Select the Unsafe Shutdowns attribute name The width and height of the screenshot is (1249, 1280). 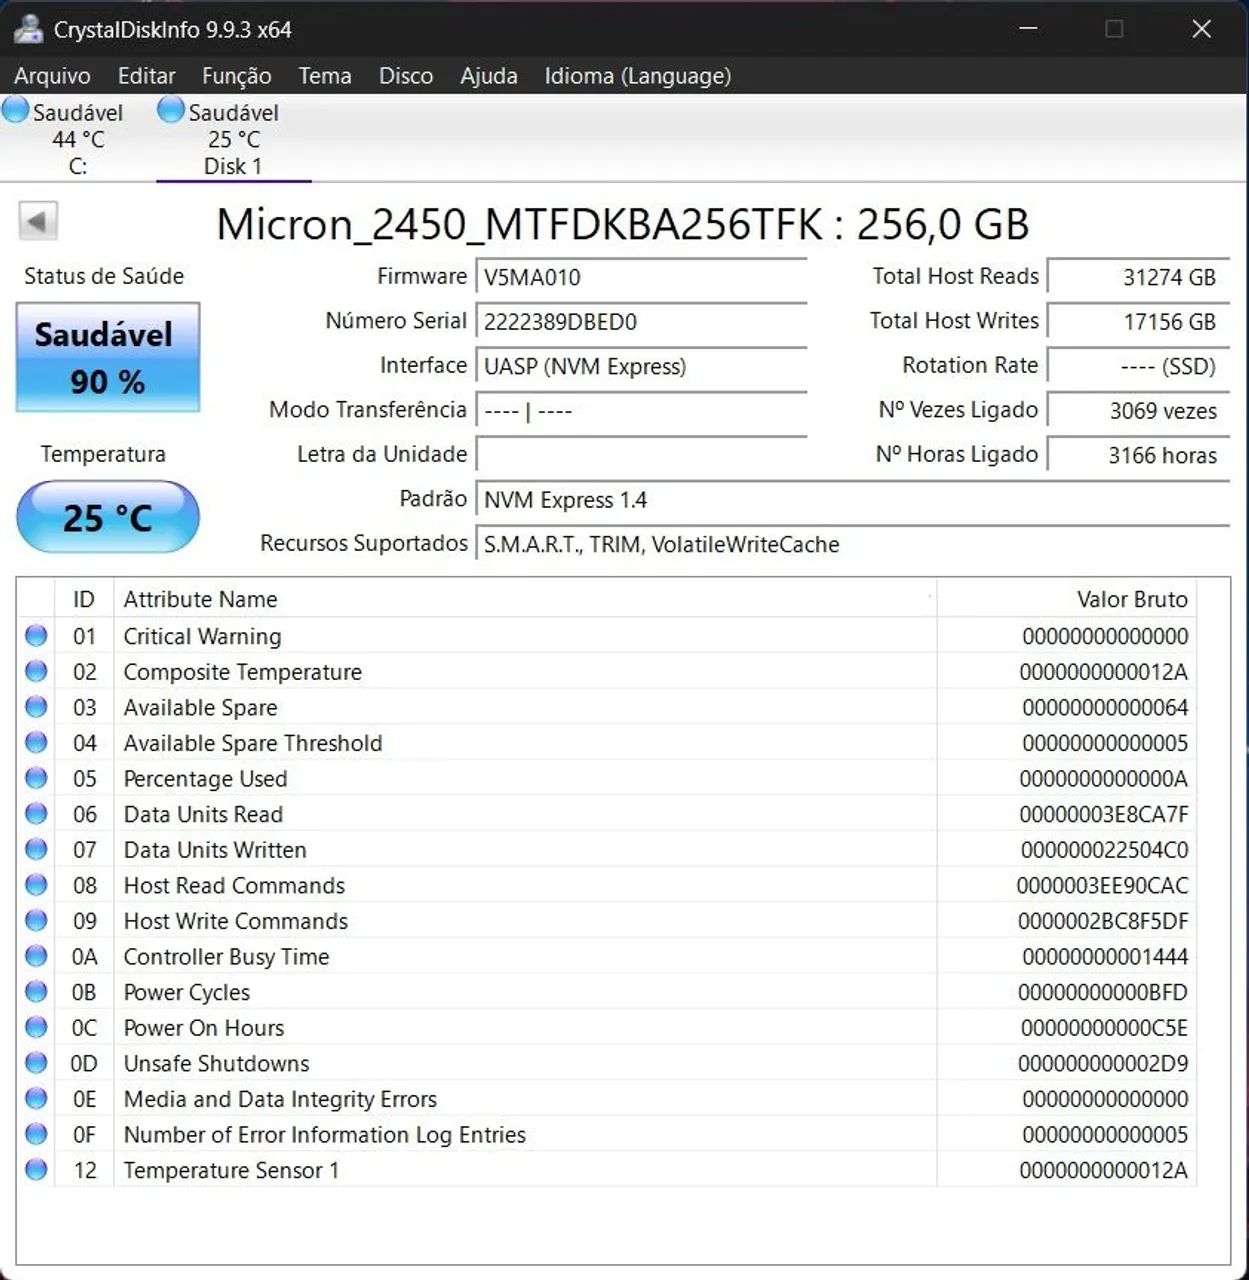click(216, 1063)
